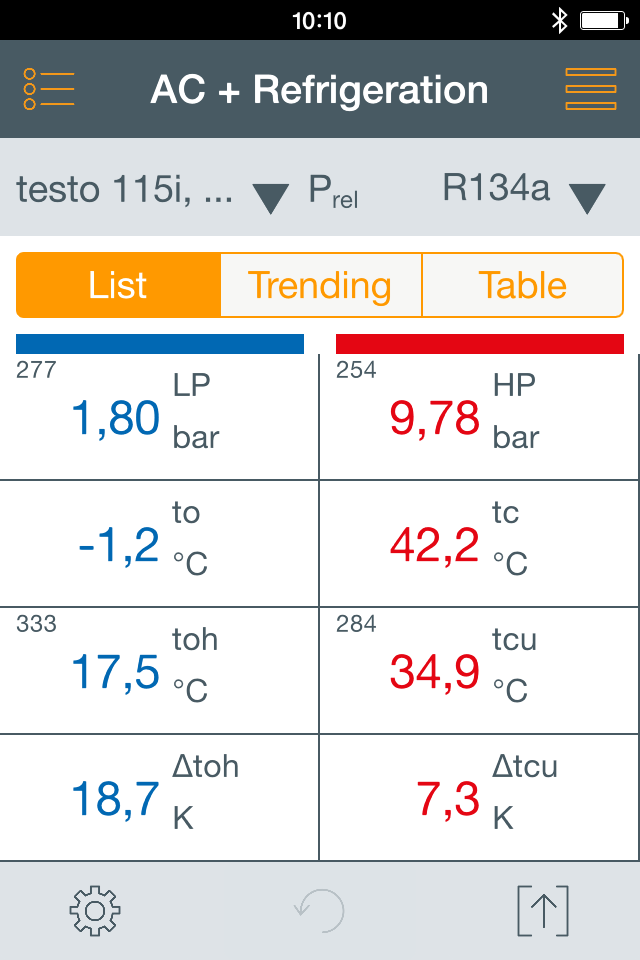Expand the testo 115i device dropdown
The height and width of the screenshot is (960, 640).
(x=270, y=196)
